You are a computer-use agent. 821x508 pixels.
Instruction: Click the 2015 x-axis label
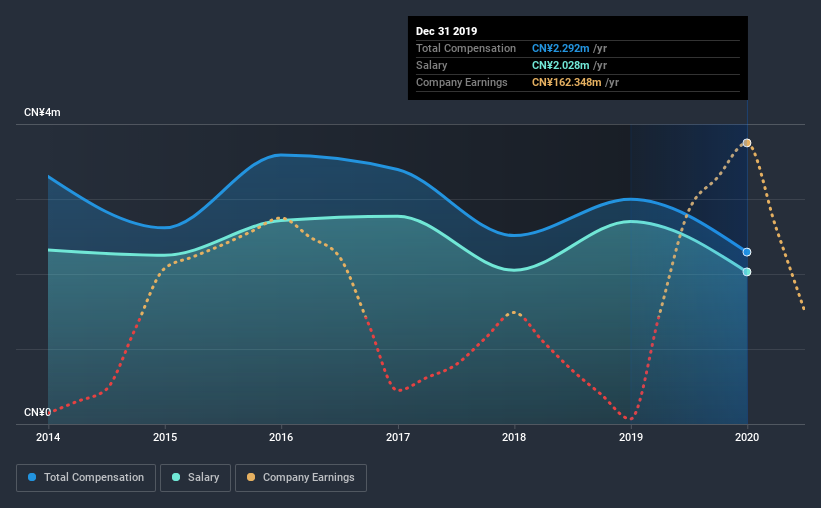[165, 437]
